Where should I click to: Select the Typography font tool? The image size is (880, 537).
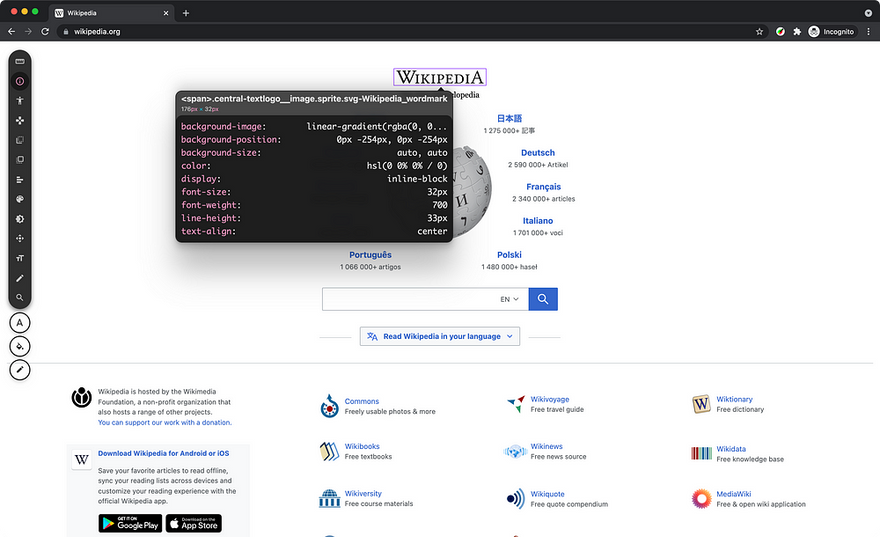(x=20, y=258)
